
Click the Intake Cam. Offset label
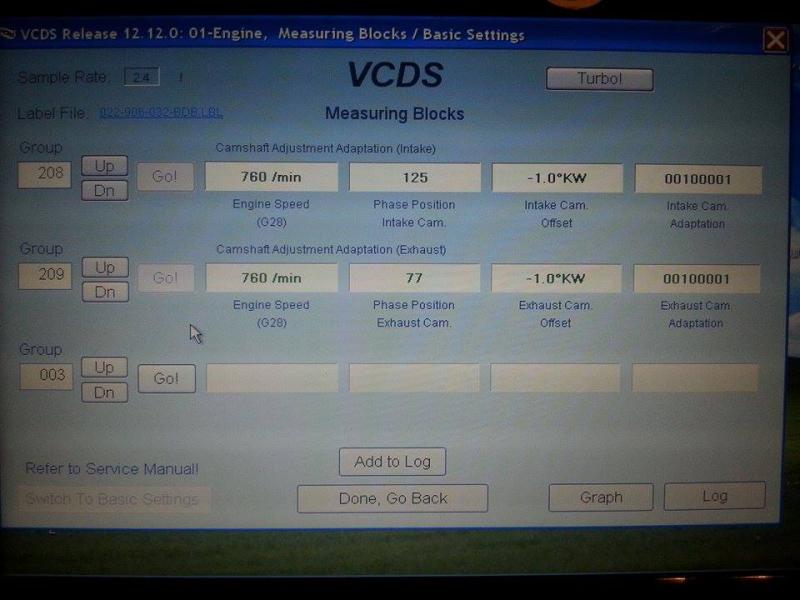(x=557, y=214)
